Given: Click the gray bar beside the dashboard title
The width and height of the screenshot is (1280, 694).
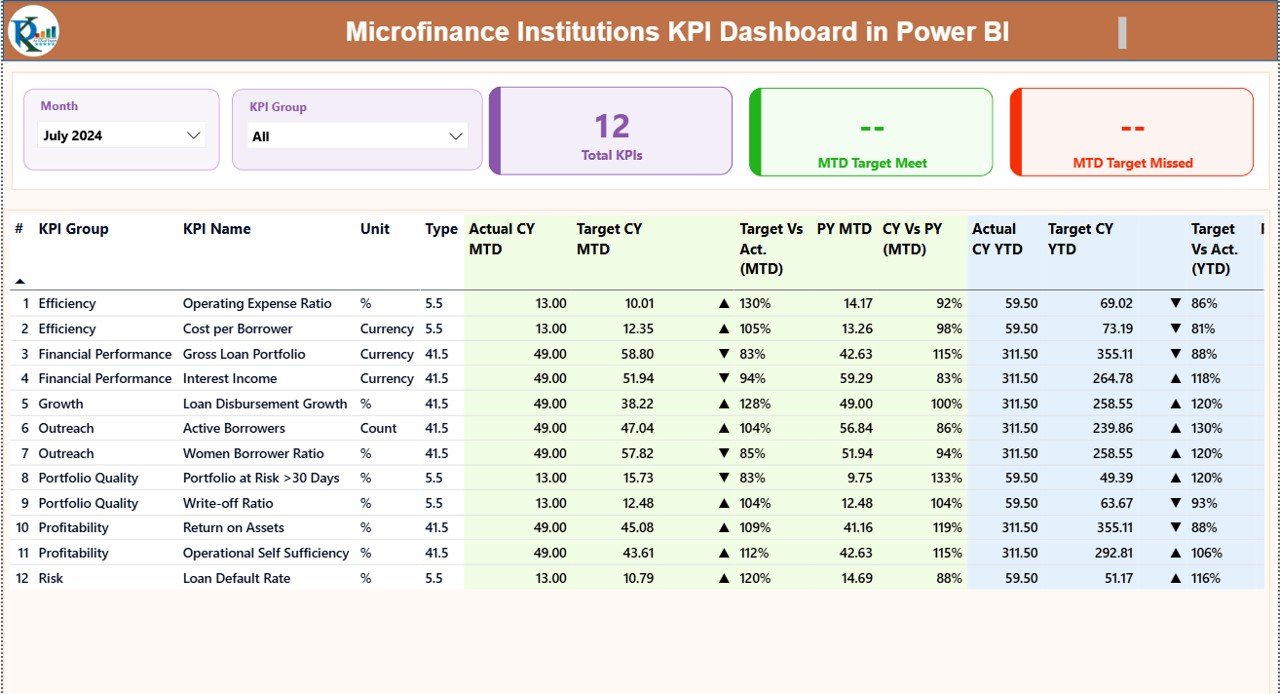Looking at the screenshot, I should tap(1123, 31).
